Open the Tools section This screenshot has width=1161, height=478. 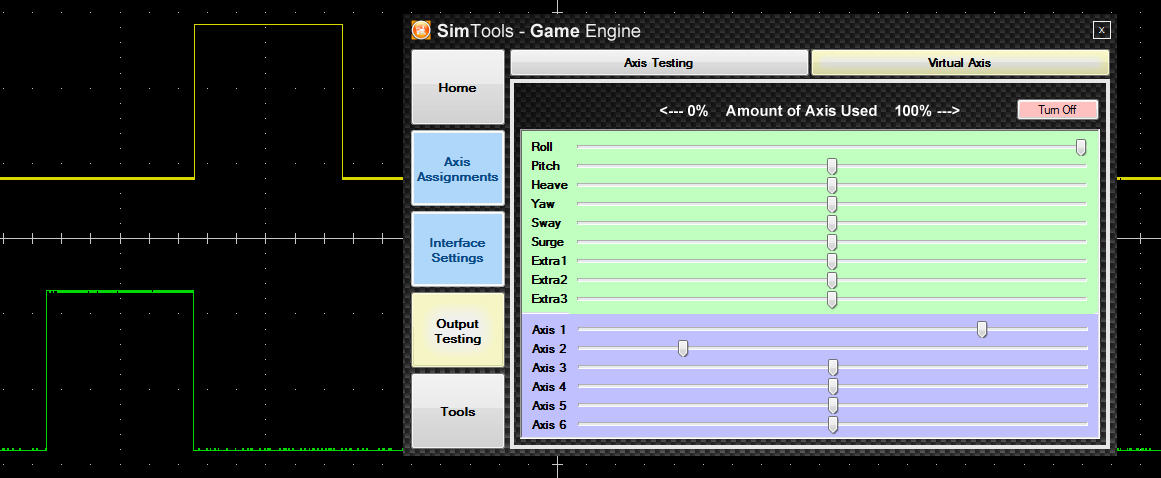tap(458, 411)
